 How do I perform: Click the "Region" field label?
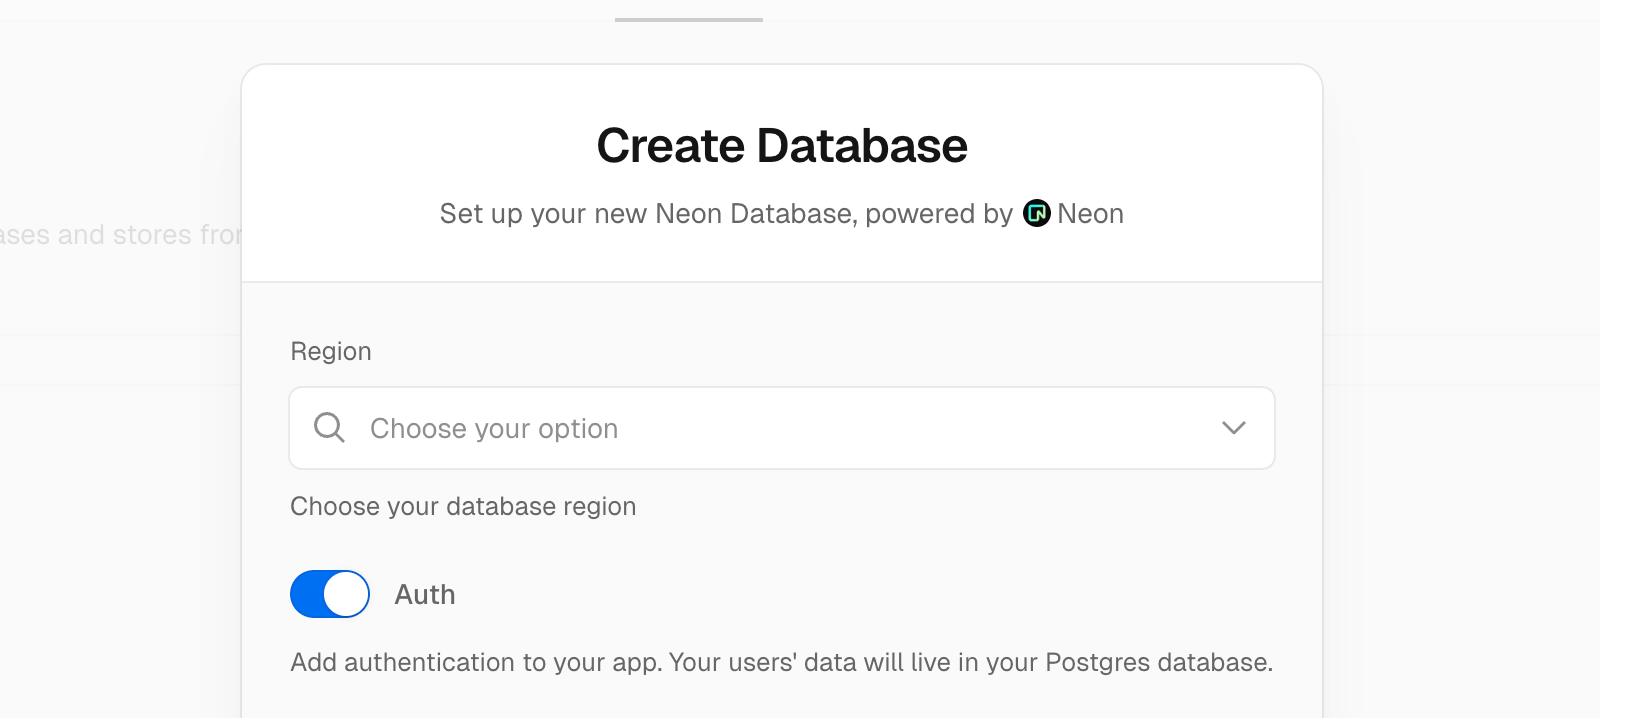click(x=331, y=351)
